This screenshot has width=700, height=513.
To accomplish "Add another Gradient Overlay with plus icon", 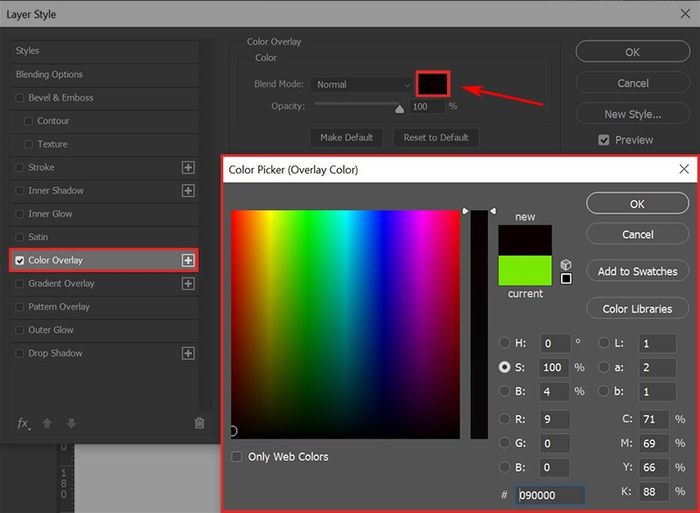I will point(188,284).
